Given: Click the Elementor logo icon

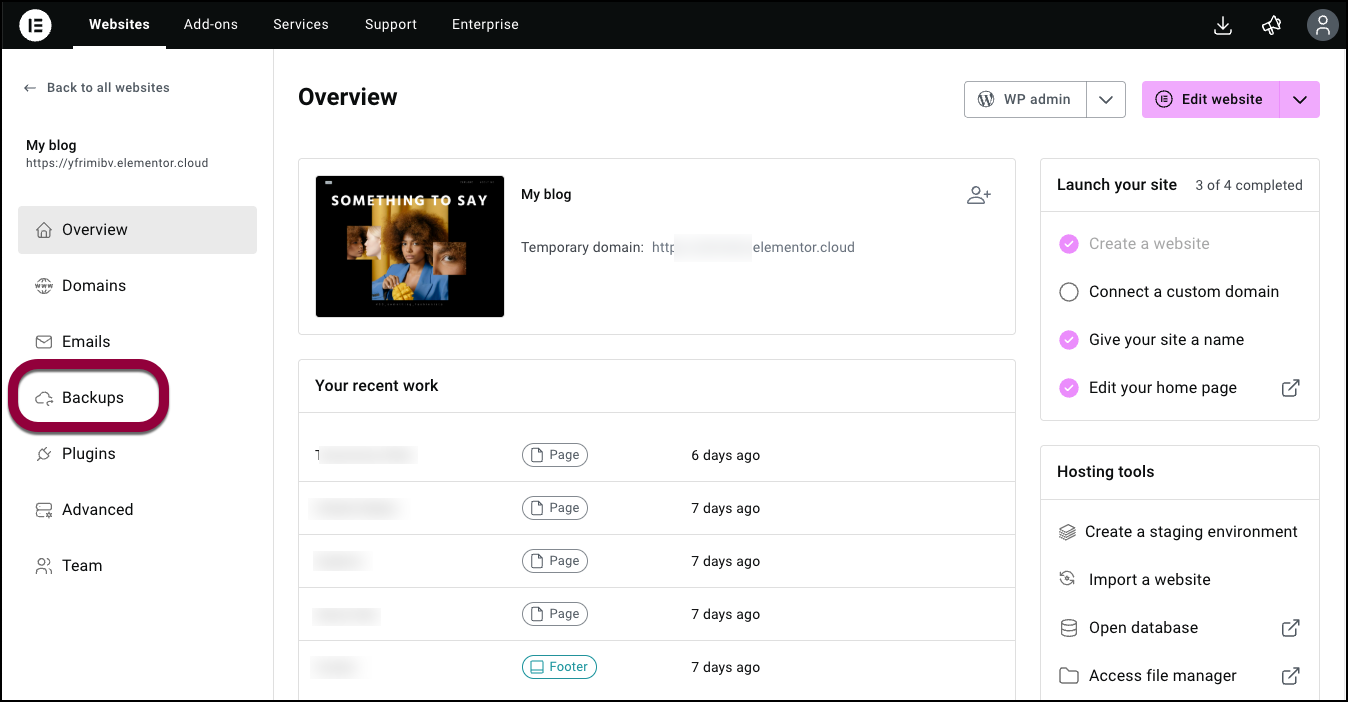Looking at the screenshot, I should pos(35,25).
